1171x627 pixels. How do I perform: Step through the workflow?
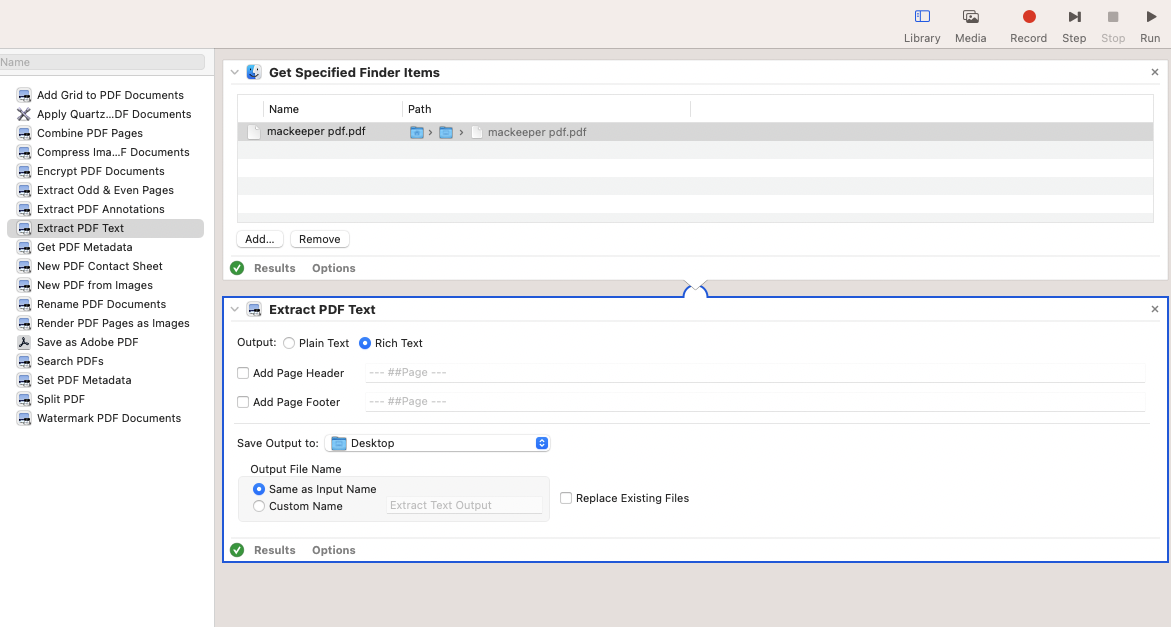click(x=1075, y=16)
